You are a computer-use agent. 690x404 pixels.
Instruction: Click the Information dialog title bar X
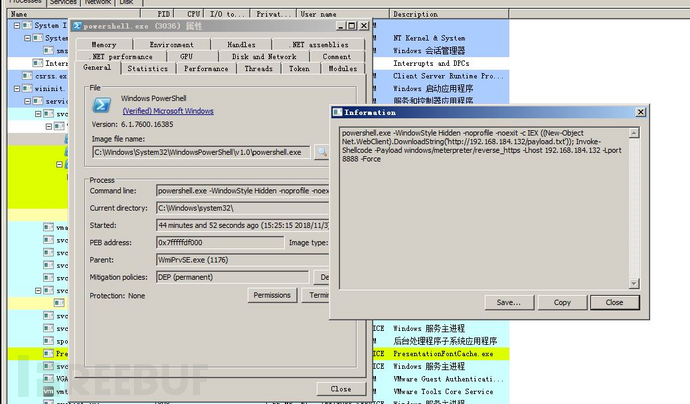(x=641, y=112)
